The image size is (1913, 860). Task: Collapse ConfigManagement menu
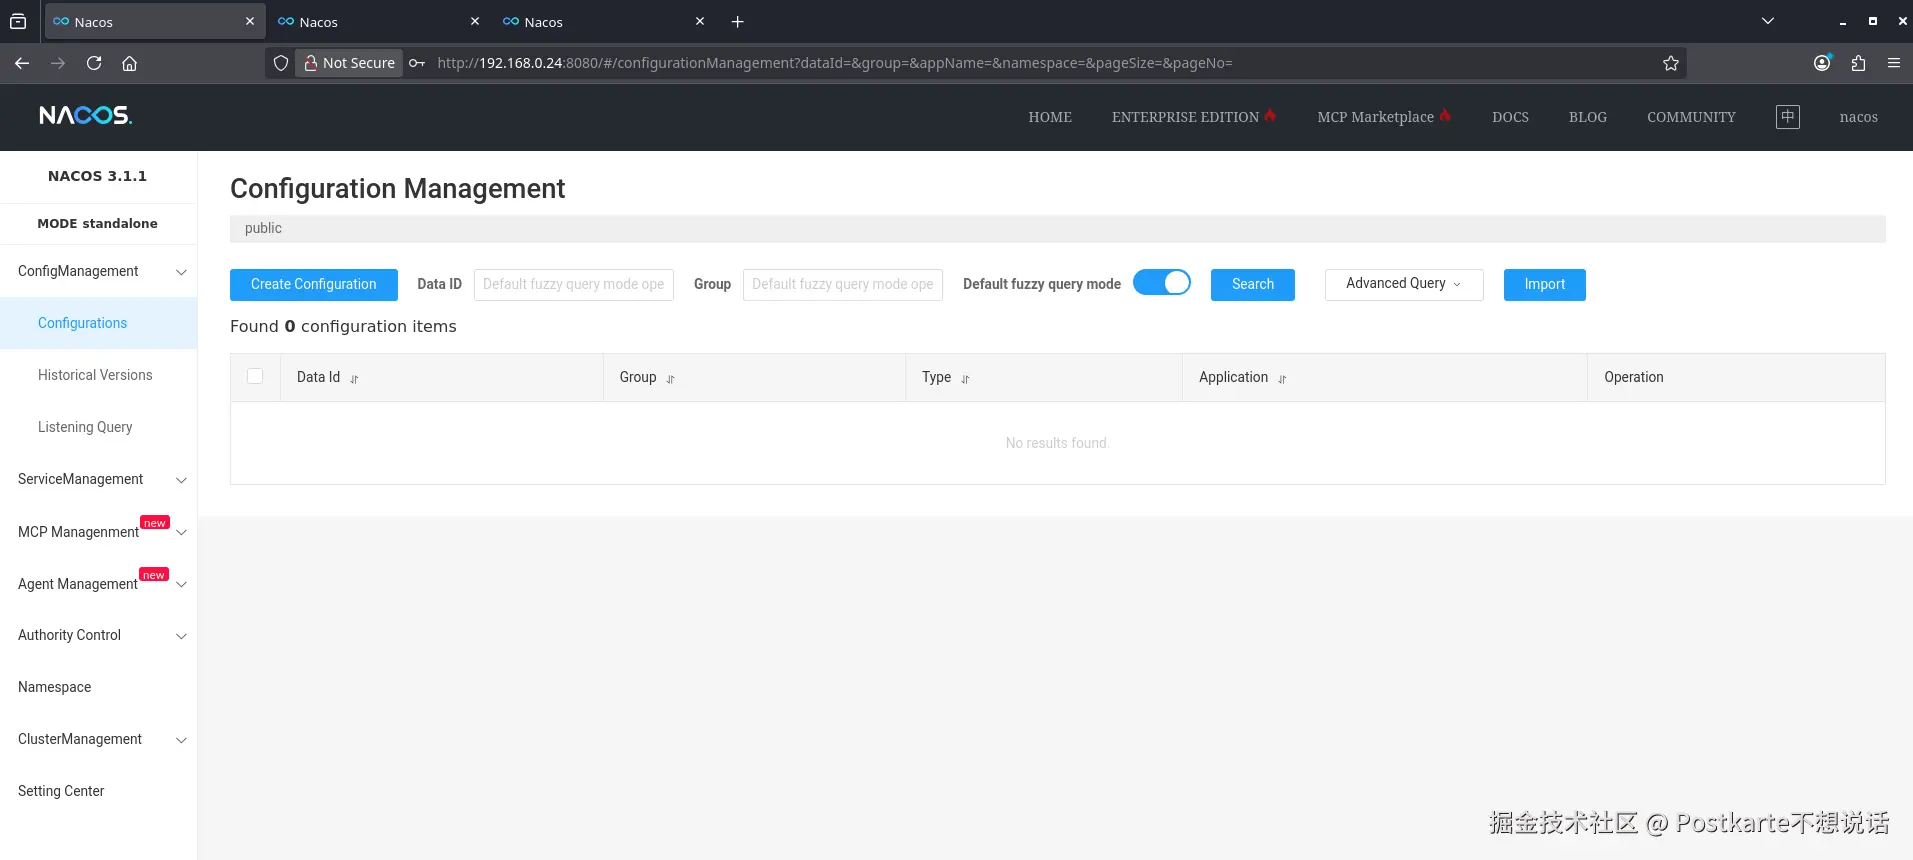(x=98, y=271)
